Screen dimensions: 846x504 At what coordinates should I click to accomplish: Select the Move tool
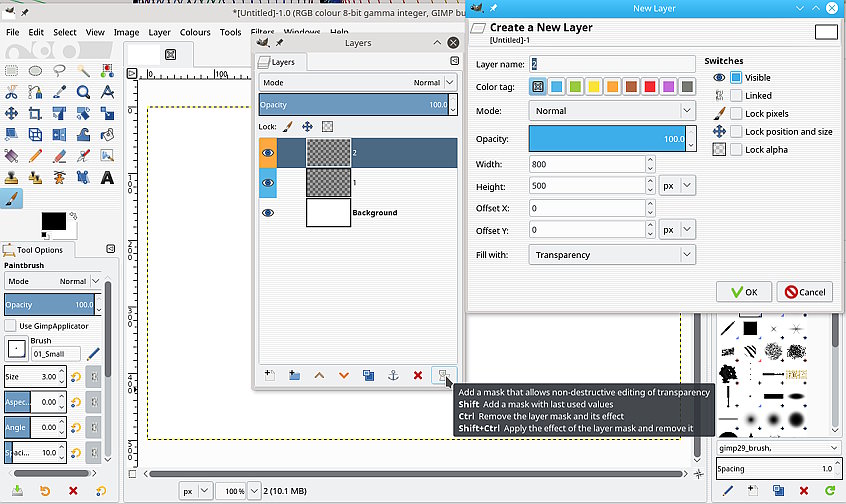click(11, 113)
